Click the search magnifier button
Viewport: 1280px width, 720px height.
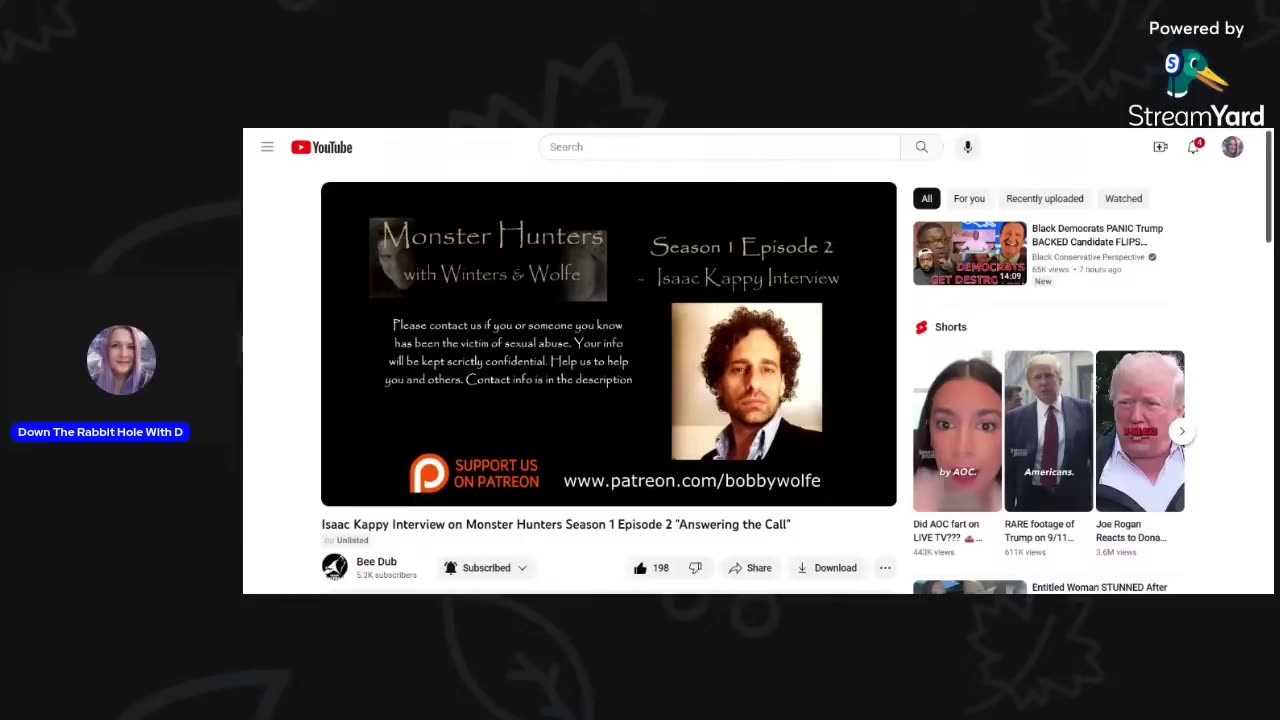tap(921, 147)
